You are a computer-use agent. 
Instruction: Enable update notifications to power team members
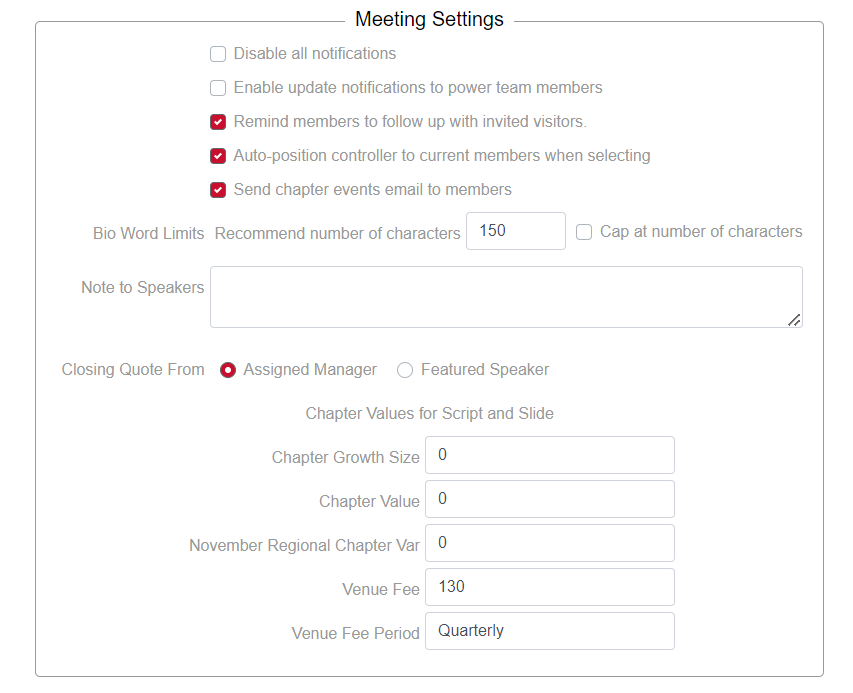pos(218,88)
